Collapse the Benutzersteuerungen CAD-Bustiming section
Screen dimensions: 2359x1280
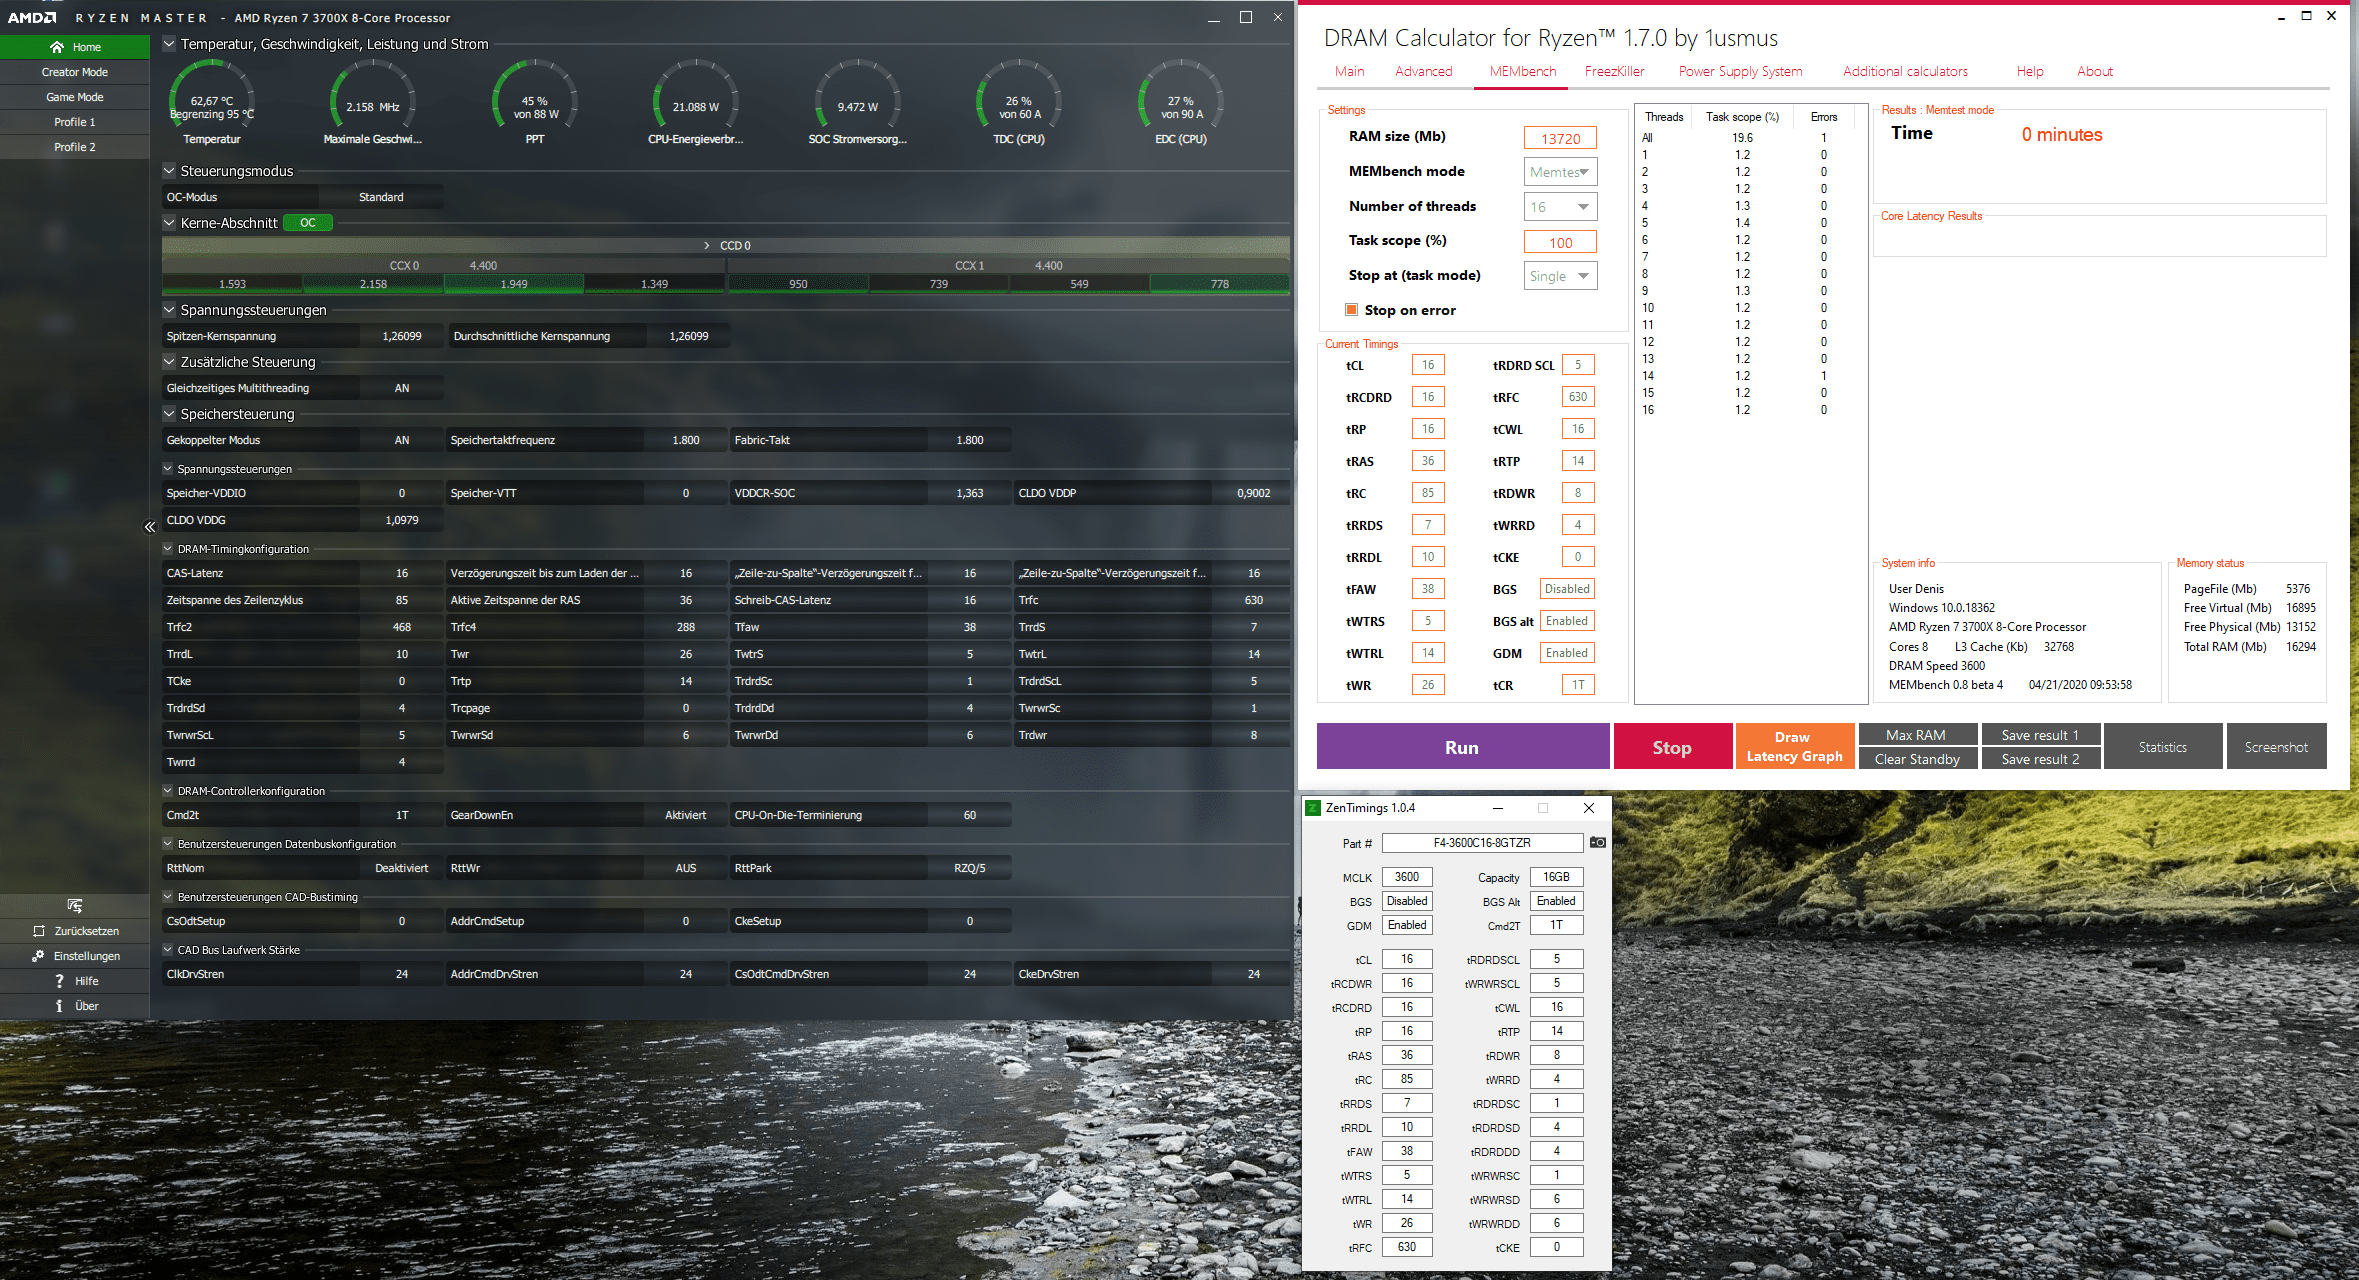[168, 897]
